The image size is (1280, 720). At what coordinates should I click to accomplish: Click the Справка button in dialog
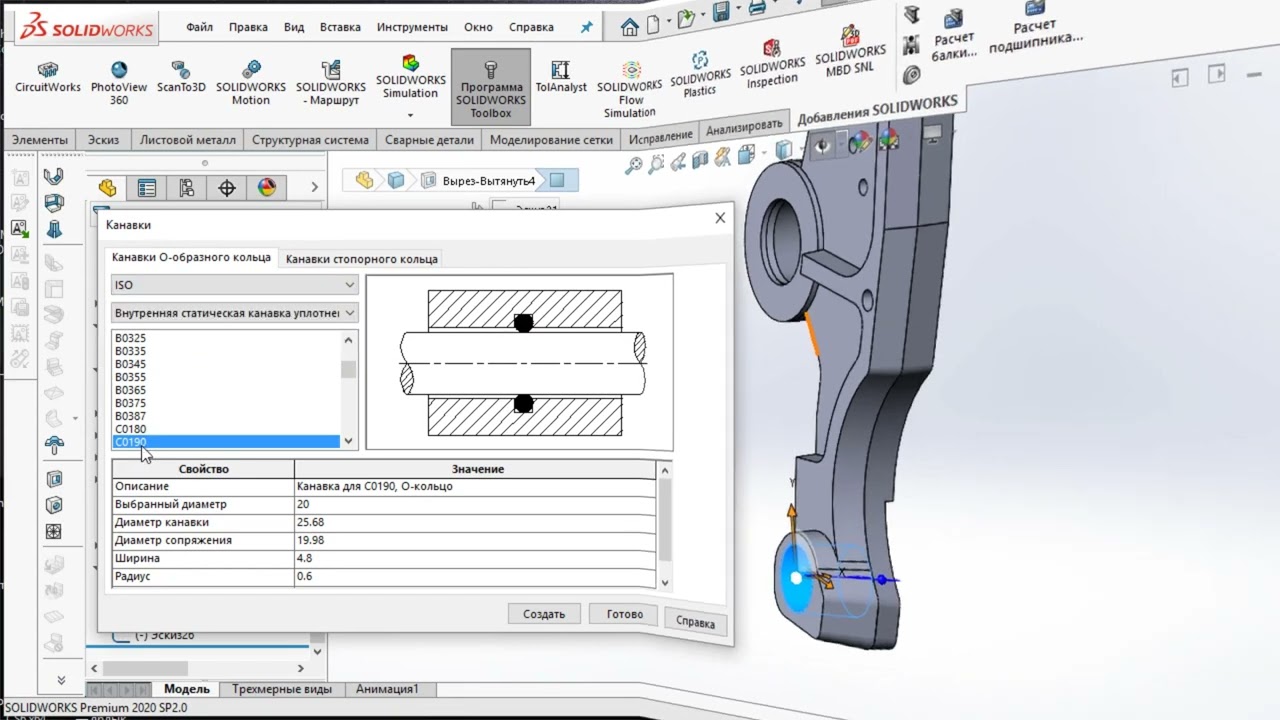click(x=695, y=621)
